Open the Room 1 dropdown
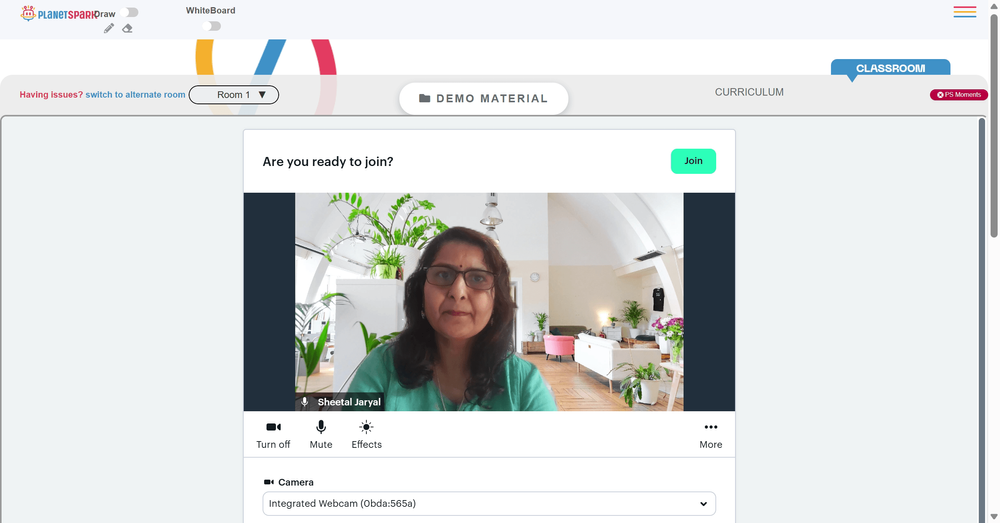The height and width of the screenshot is (523, 1000). tap(234, 94)
